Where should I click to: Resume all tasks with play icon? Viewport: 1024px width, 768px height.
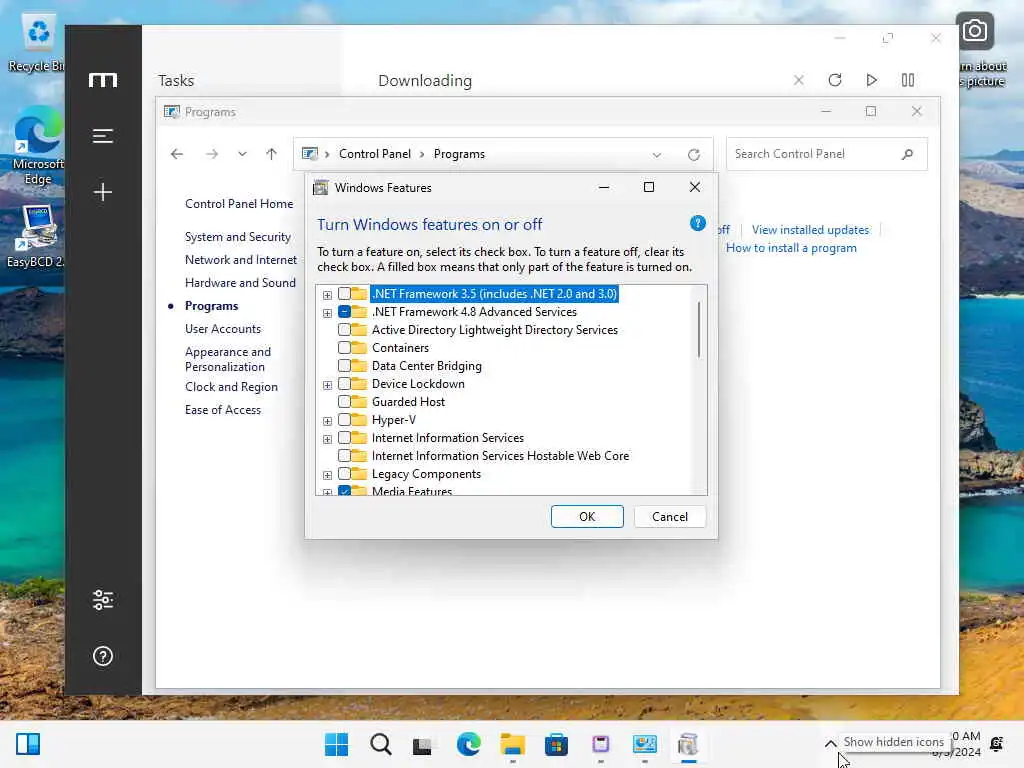tap(871, 80)
